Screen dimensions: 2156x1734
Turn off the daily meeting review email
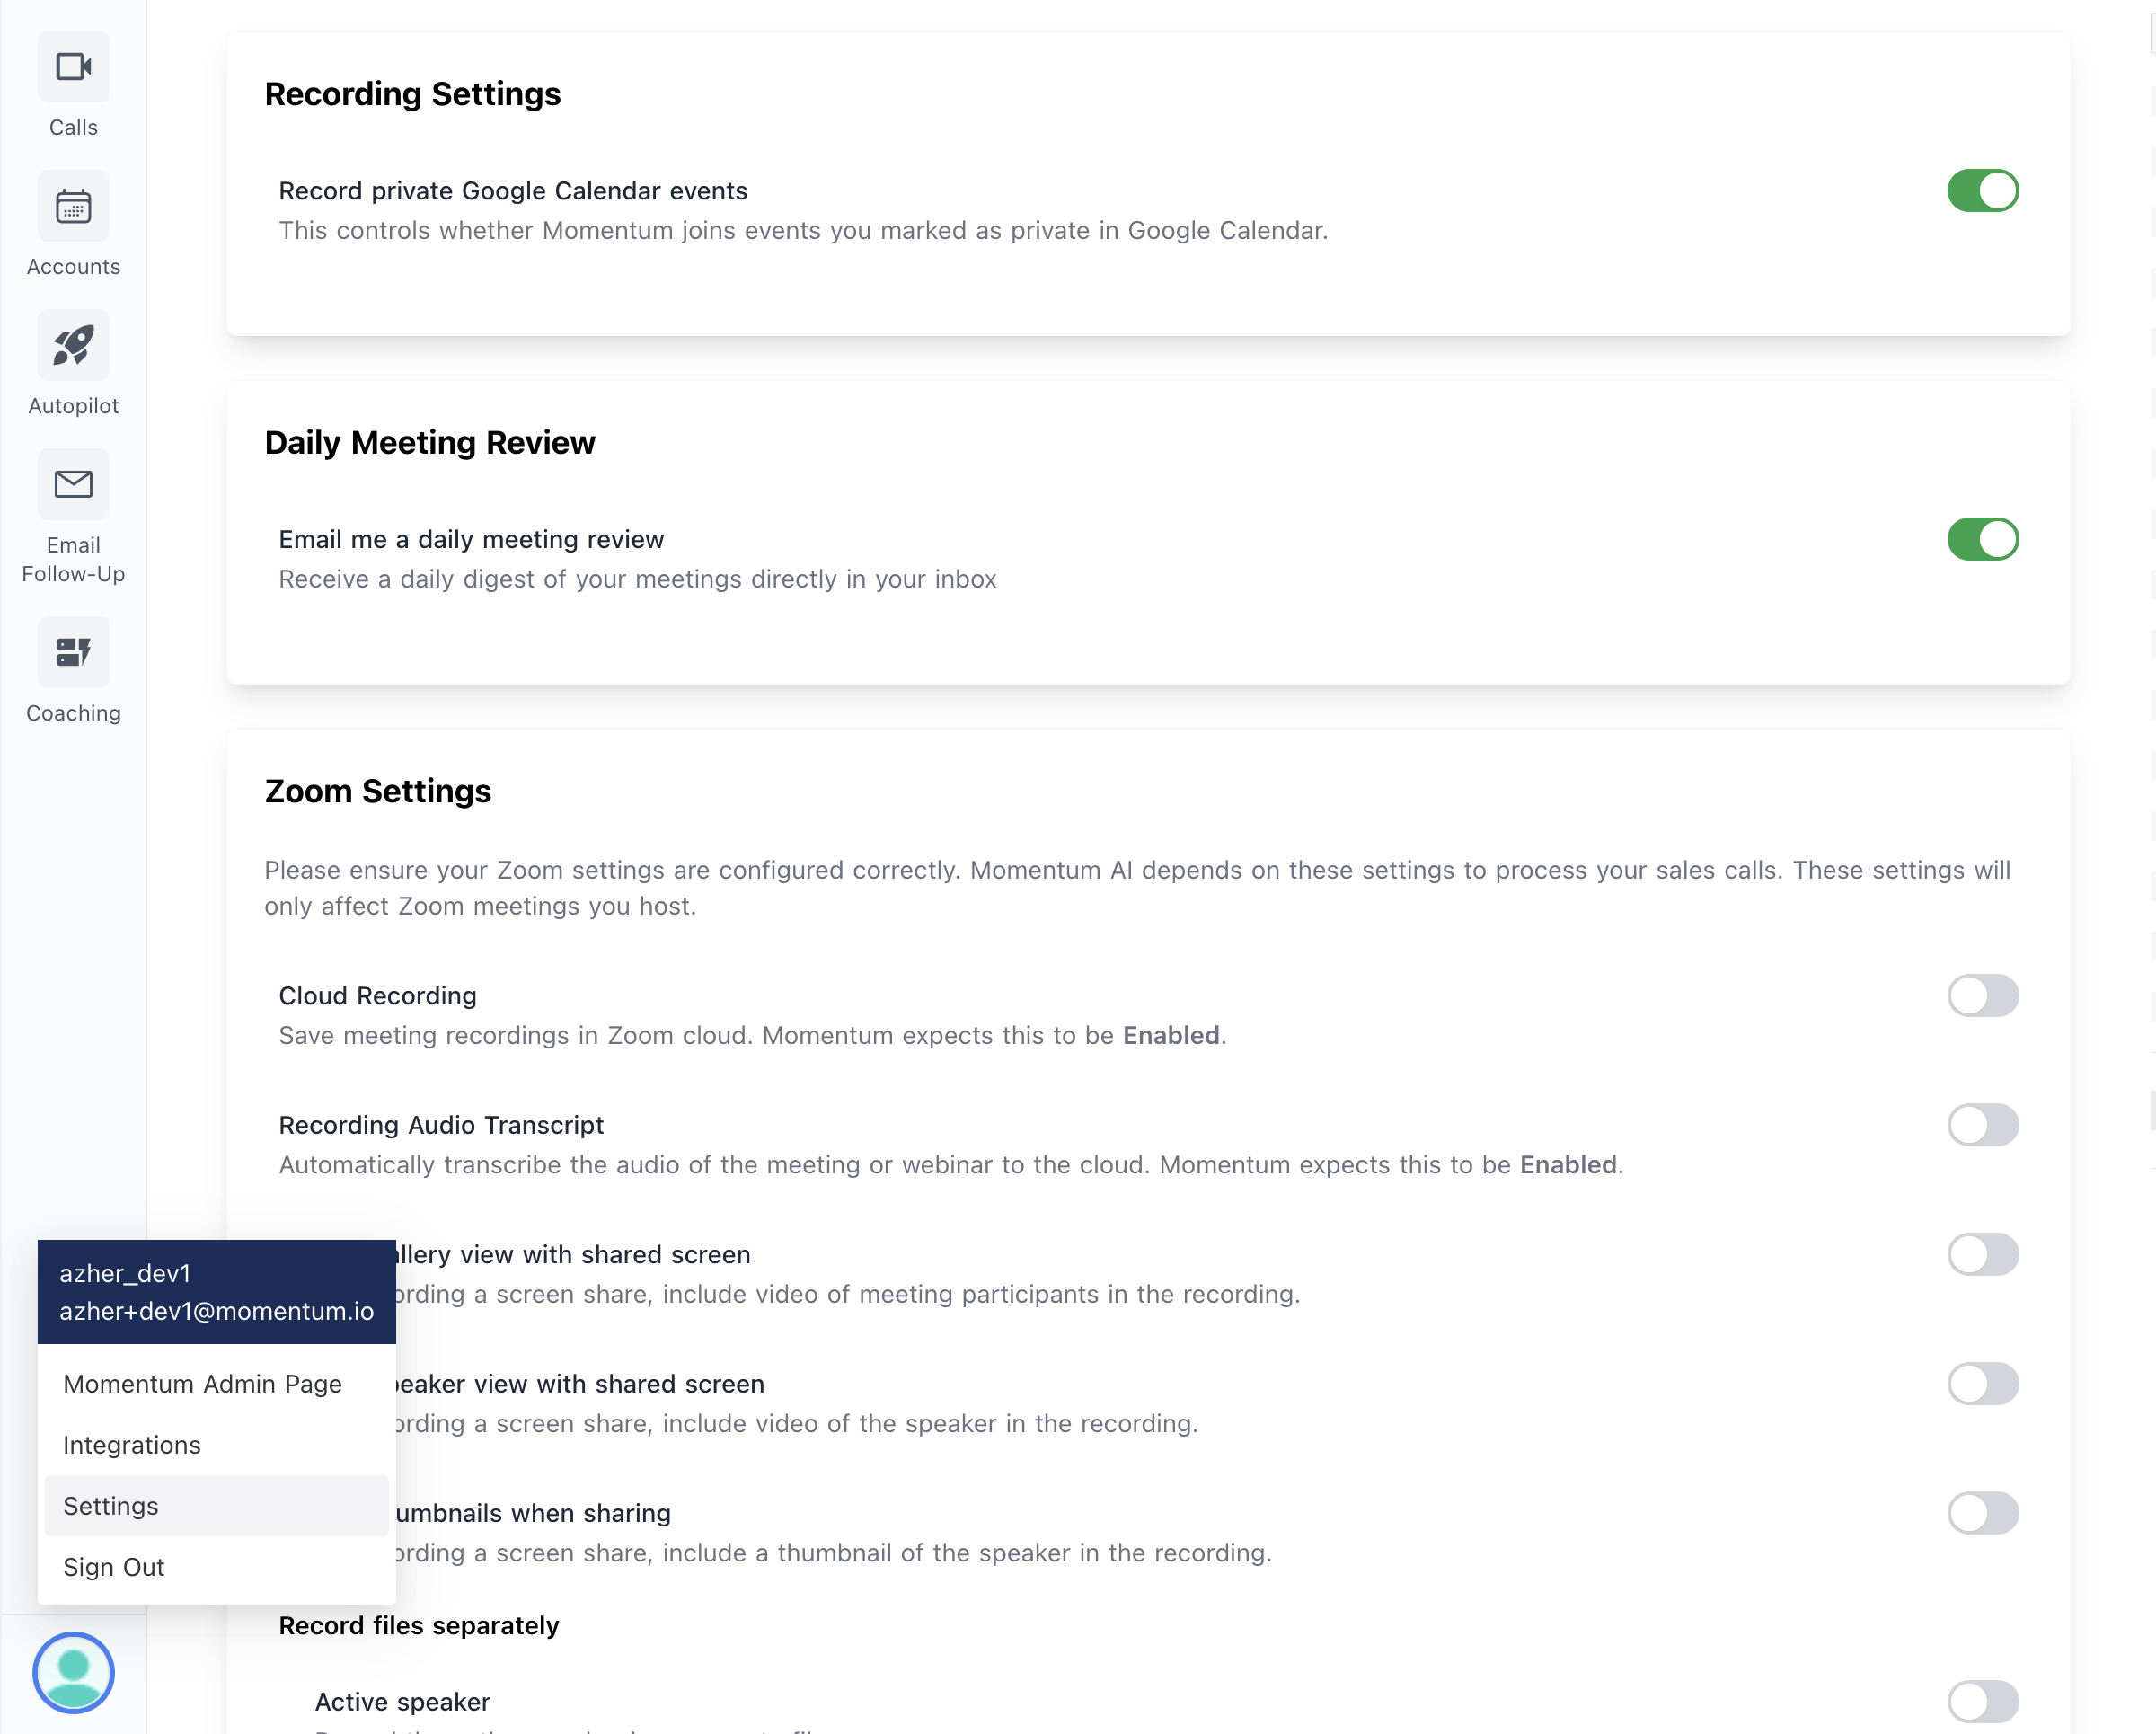[x=1984, y=539]
